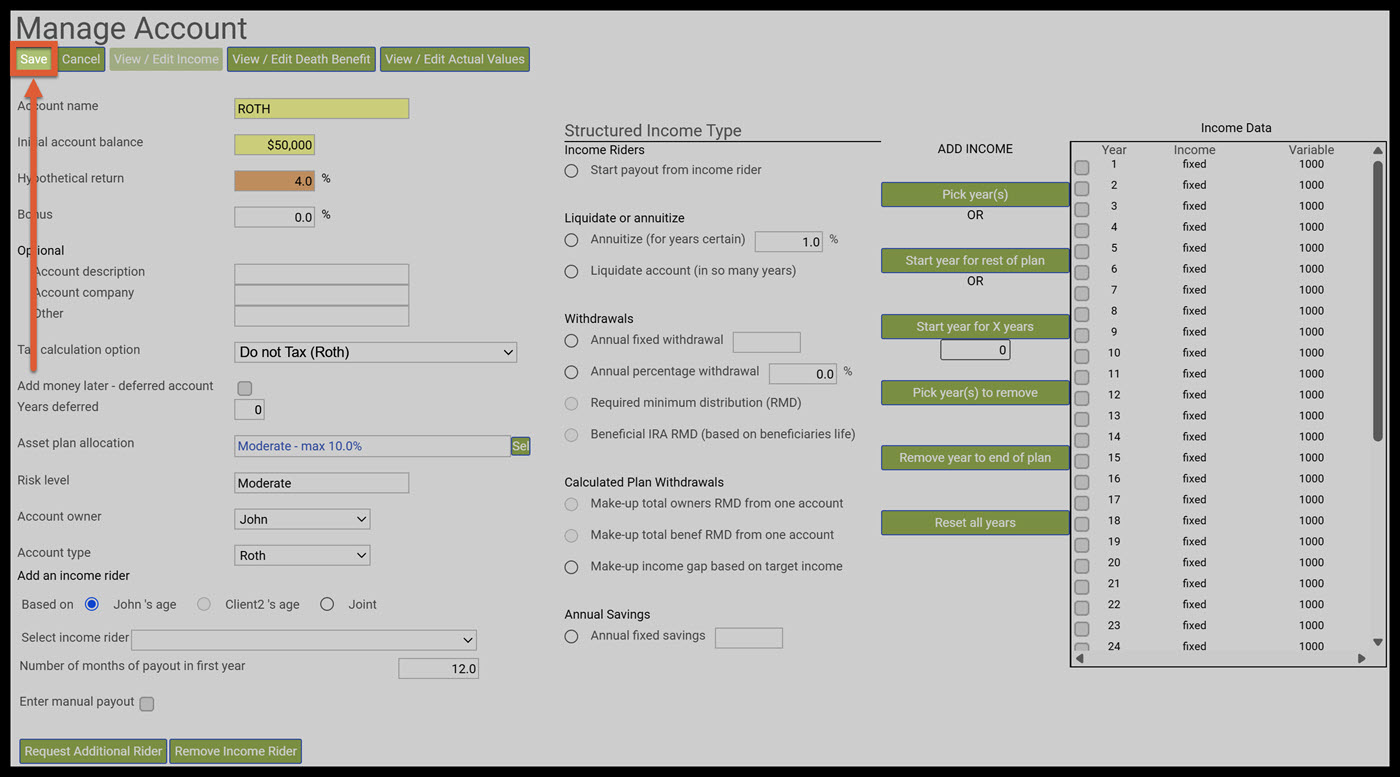Open the Account owner dropdown
This screenshot has width=1400, height=777.
tap(302, 519)
